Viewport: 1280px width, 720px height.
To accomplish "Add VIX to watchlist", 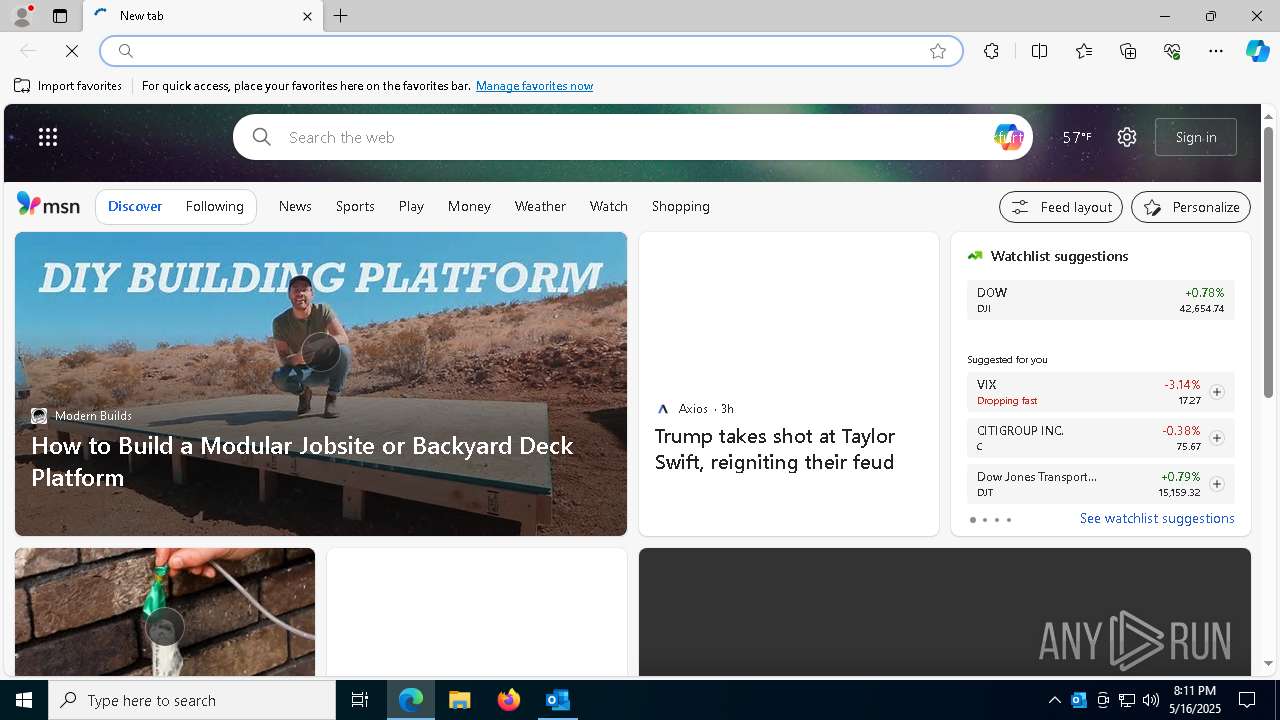I will coord(1216,392).
